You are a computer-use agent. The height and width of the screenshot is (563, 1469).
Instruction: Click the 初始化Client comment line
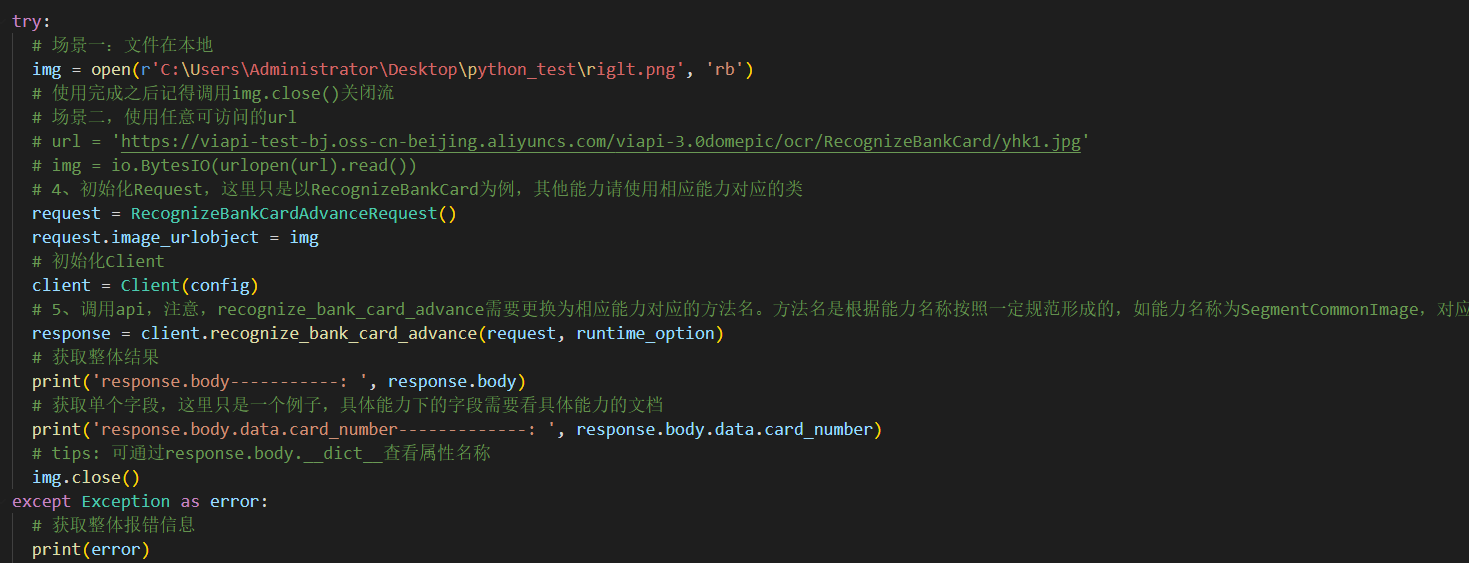tap(98, 261)
